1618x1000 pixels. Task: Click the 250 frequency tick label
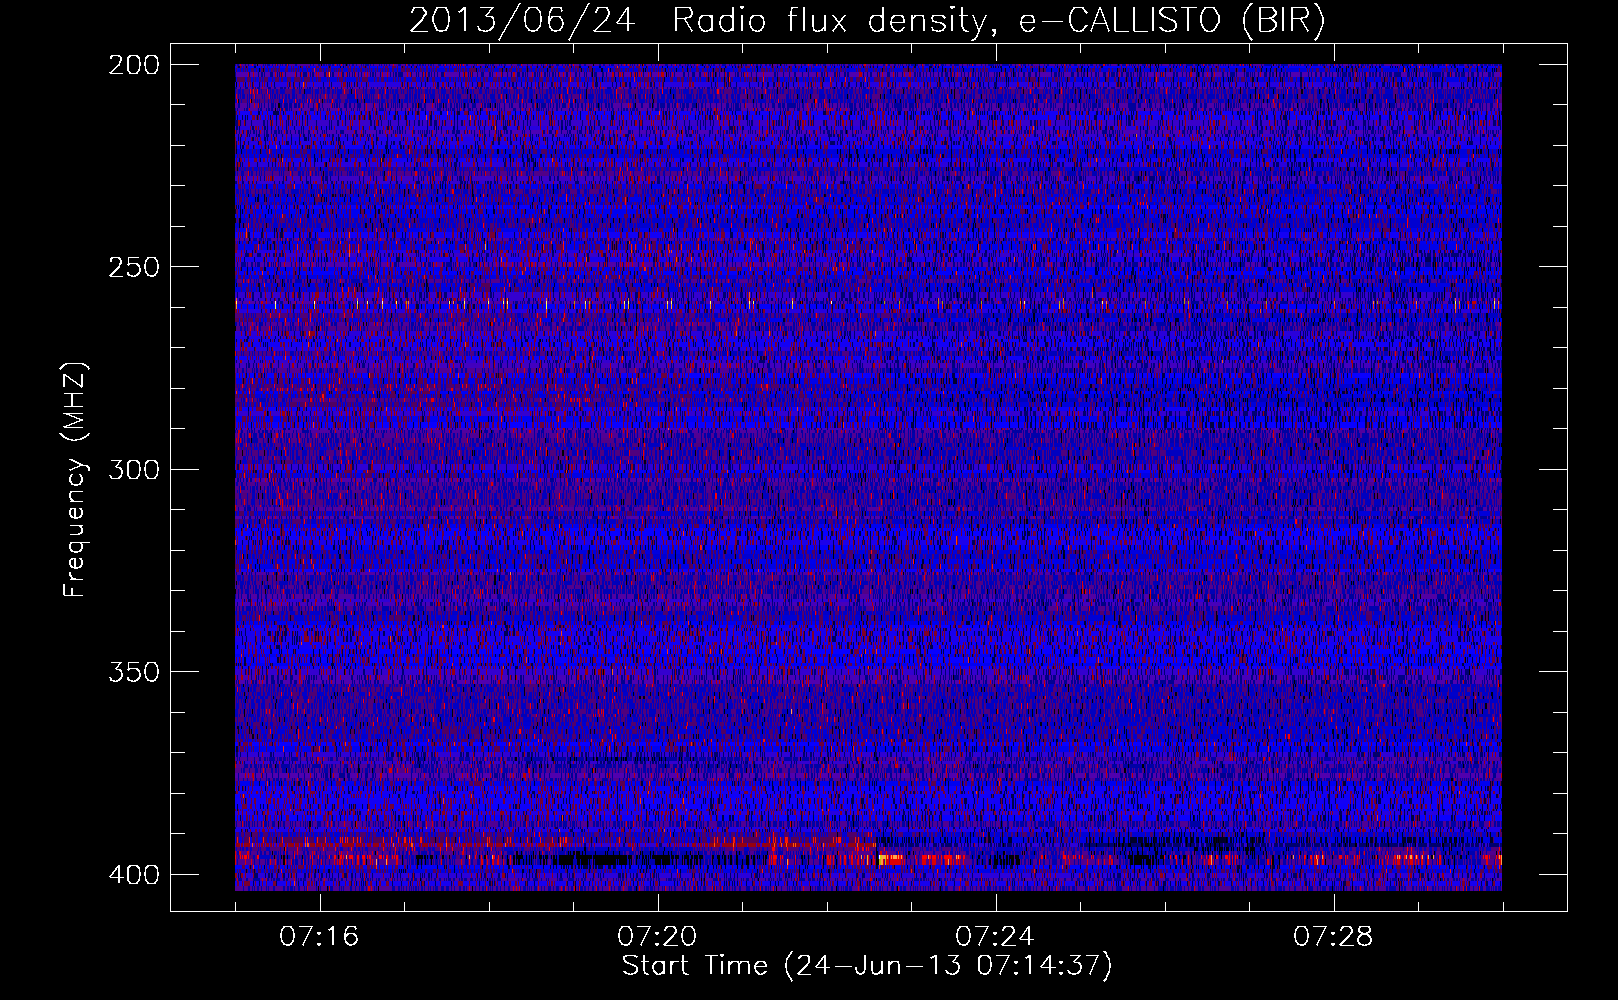[133, 267]
